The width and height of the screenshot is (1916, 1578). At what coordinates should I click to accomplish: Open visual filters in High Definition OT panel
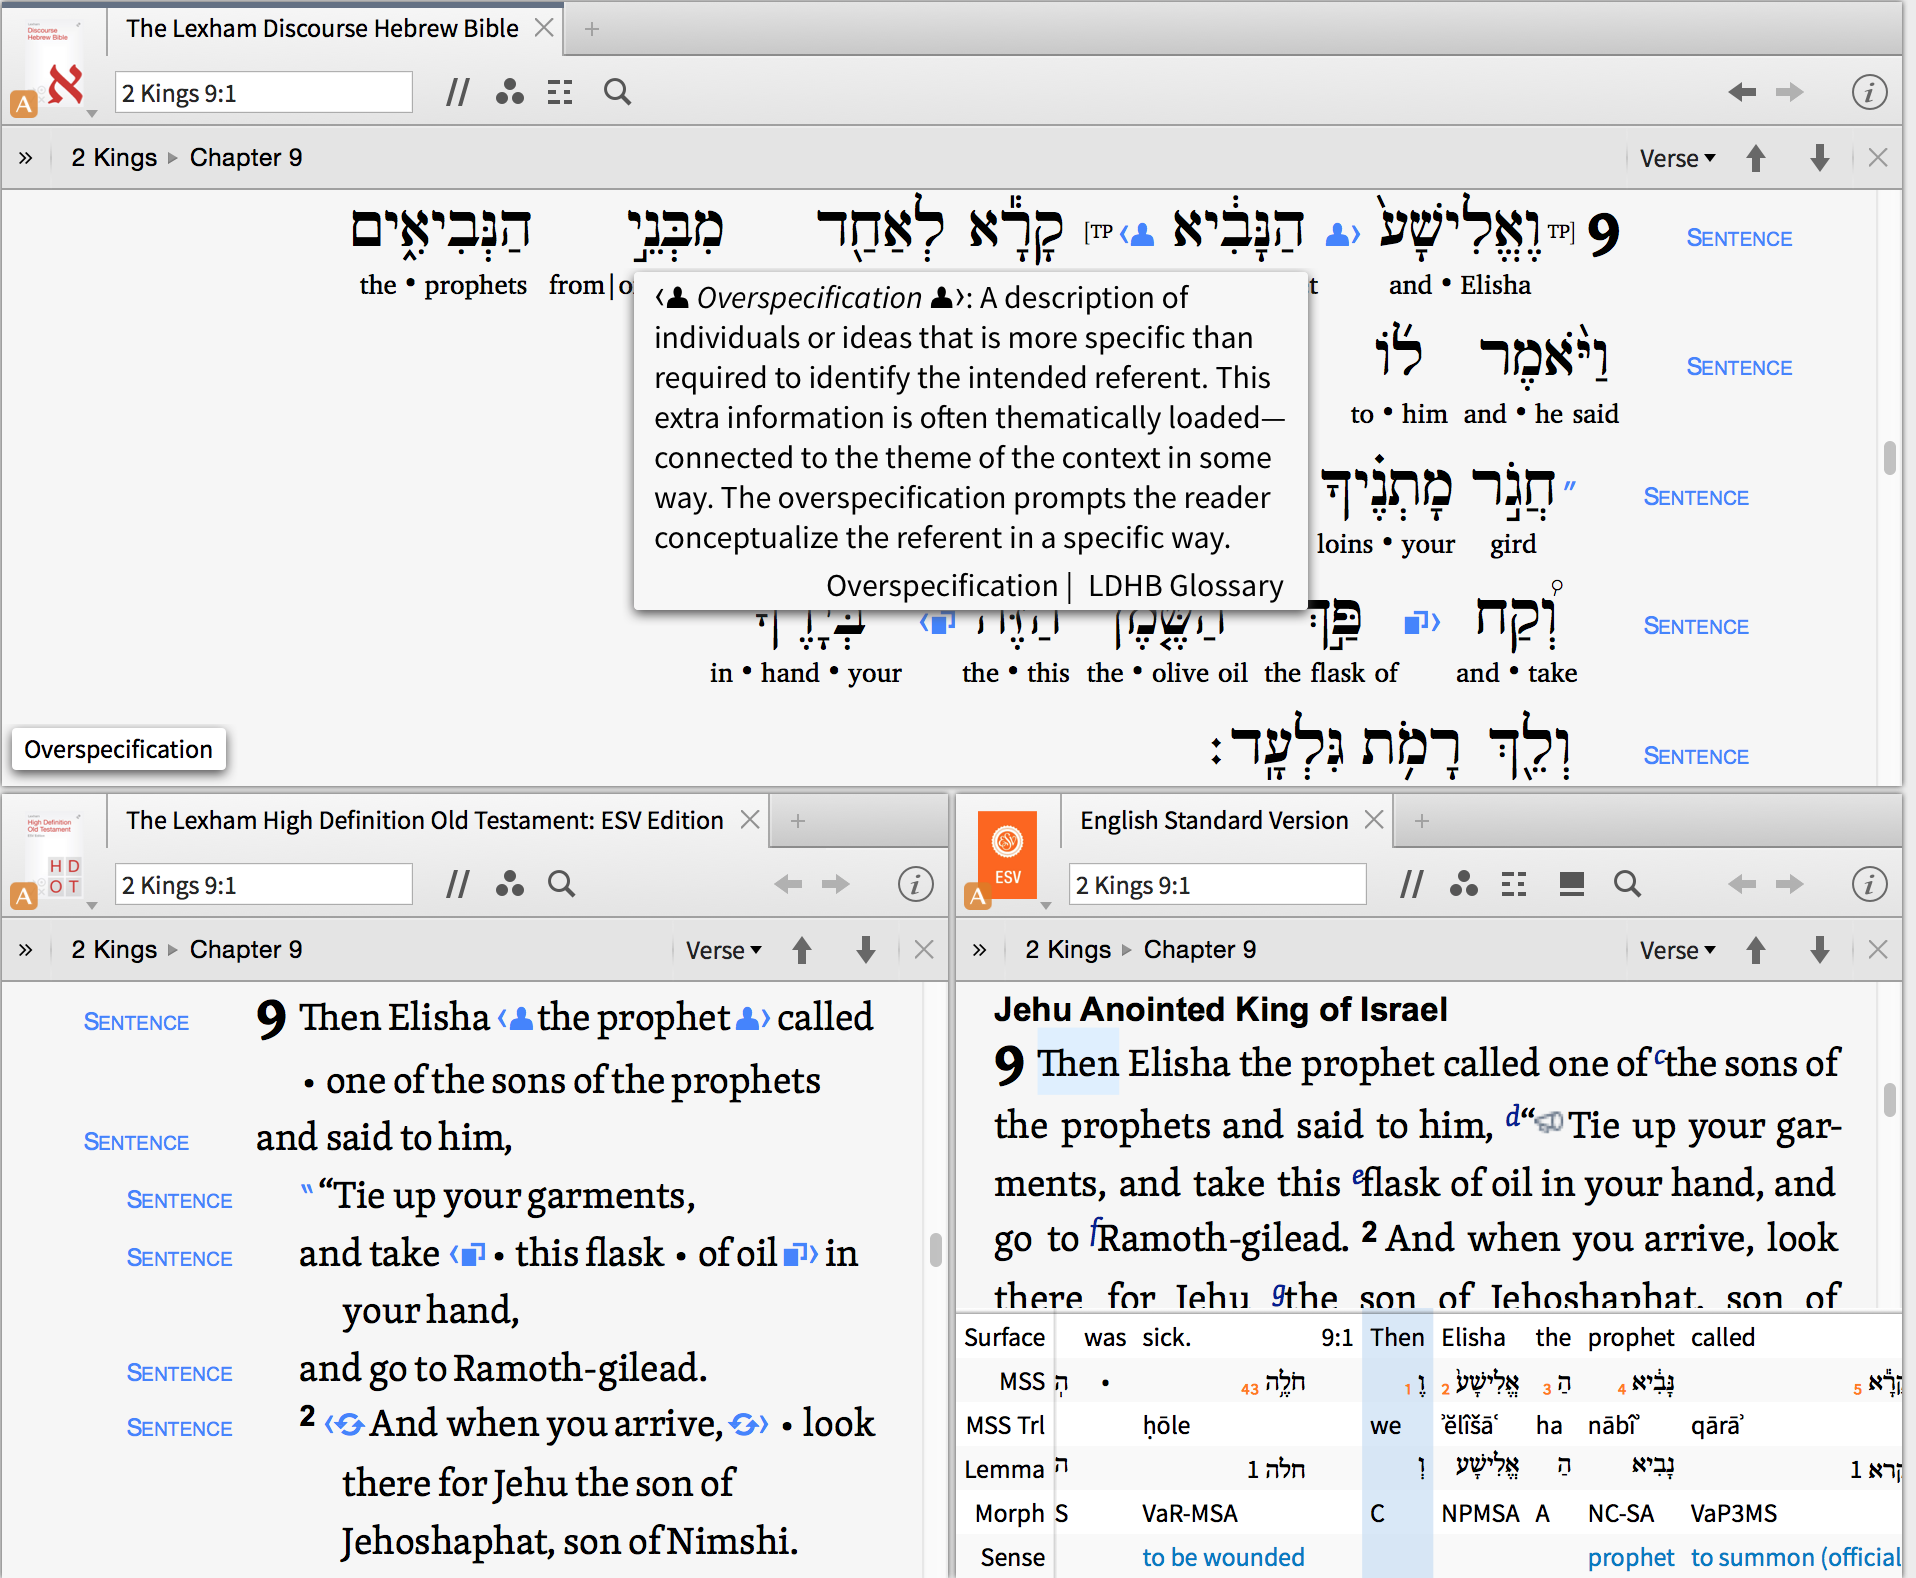coord(509,884)
